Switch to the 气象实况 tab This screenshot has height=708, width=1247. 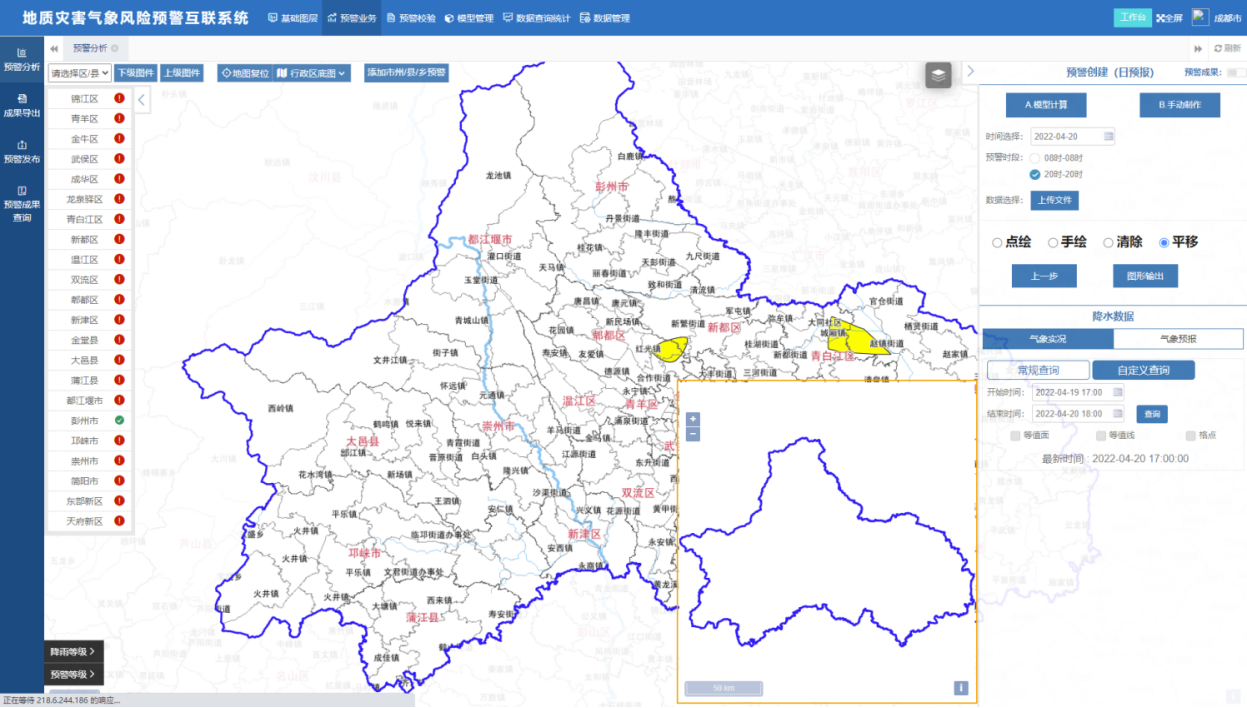point(1048,339)
